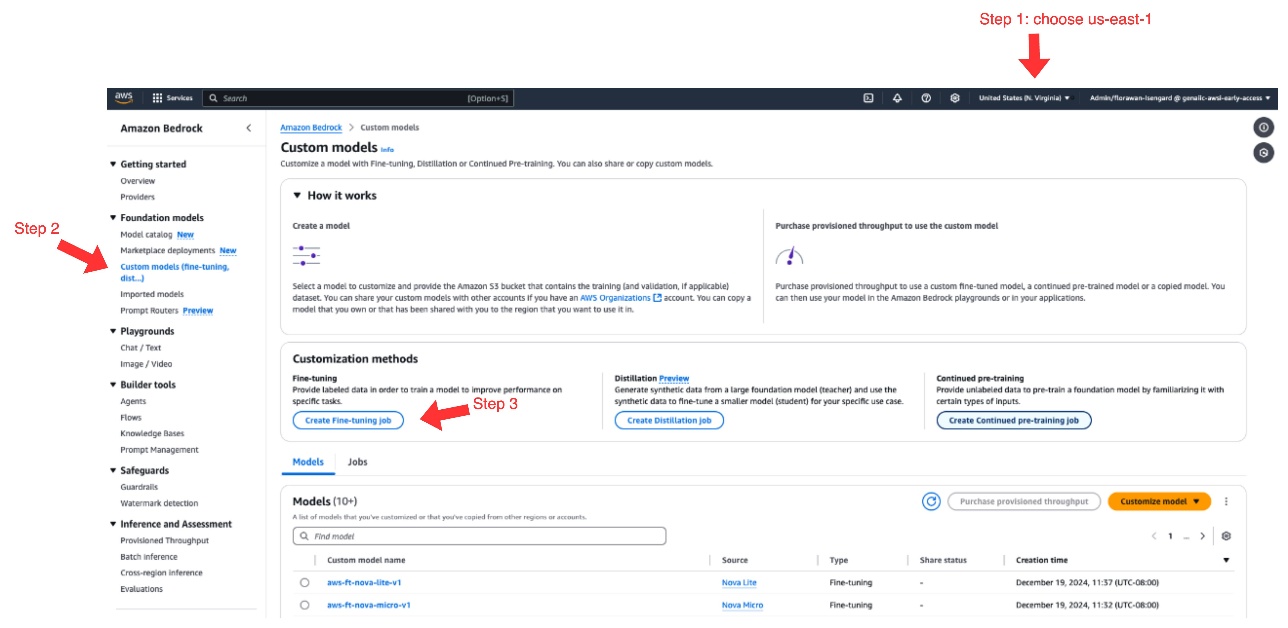1288x628 pixels.
Task: Go to next page of models
Action: [1203, 536]
